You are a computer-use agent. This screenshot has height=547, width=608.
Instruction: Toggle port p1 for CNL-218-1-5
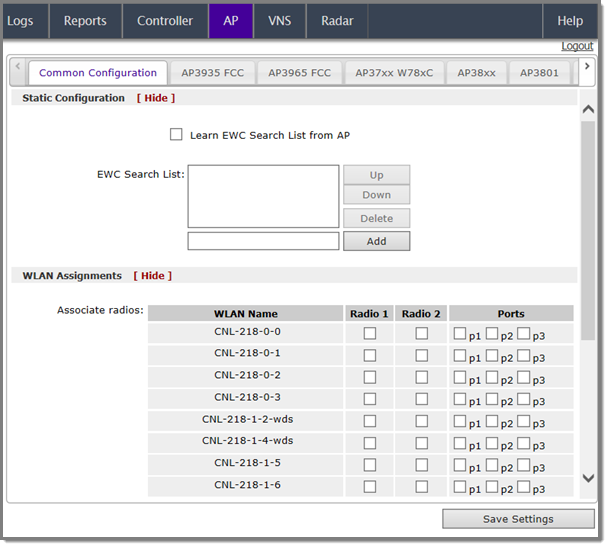(459, 464)
